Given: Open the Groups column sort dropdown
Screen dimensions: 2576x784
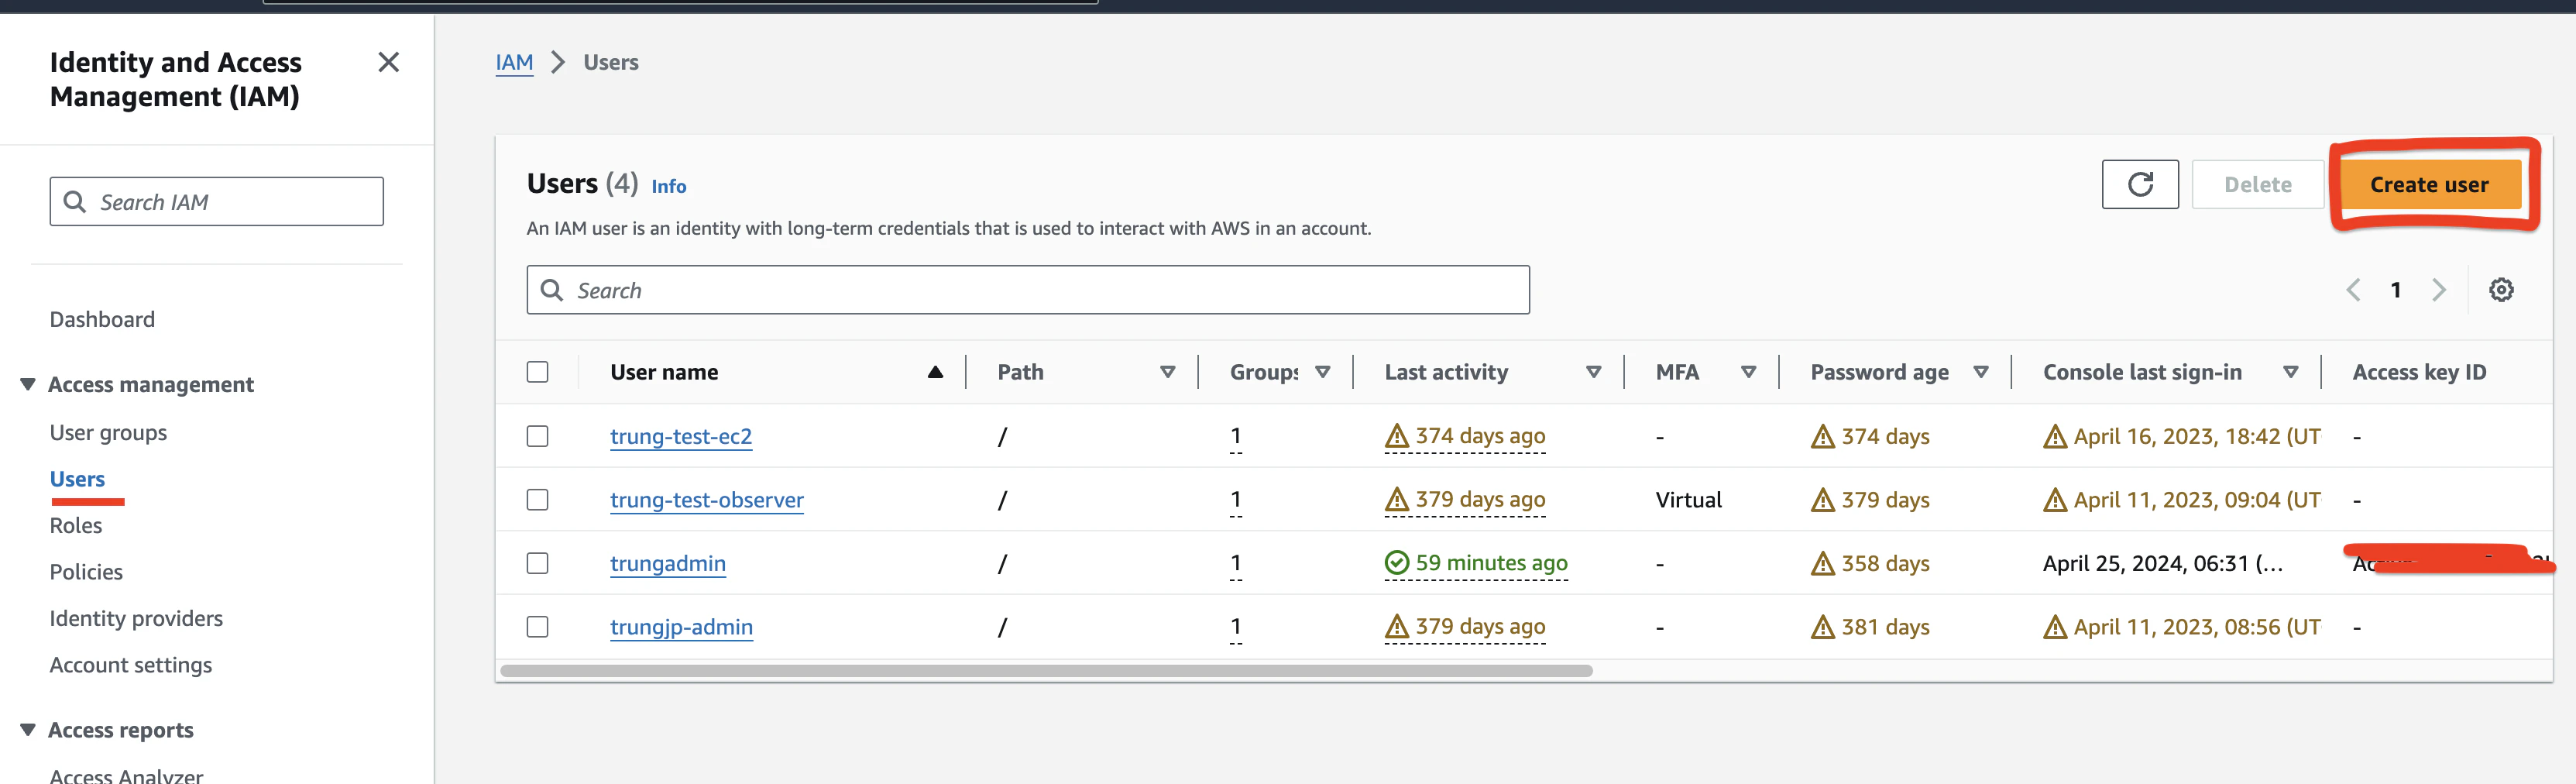Looking at the screenshot, I should pyautogui.click(x=1322, y=372).
